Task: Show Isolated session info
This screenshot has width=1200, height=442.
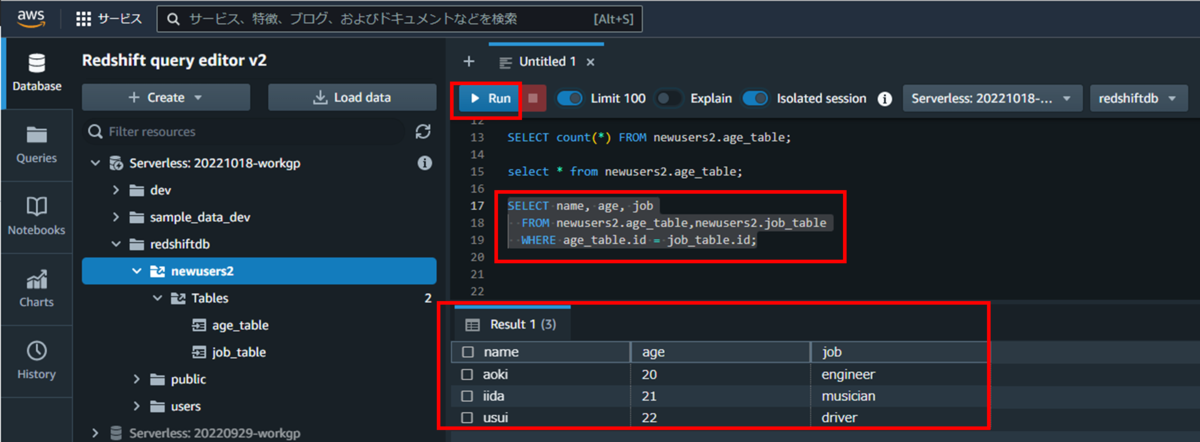Action: (884, 98)
